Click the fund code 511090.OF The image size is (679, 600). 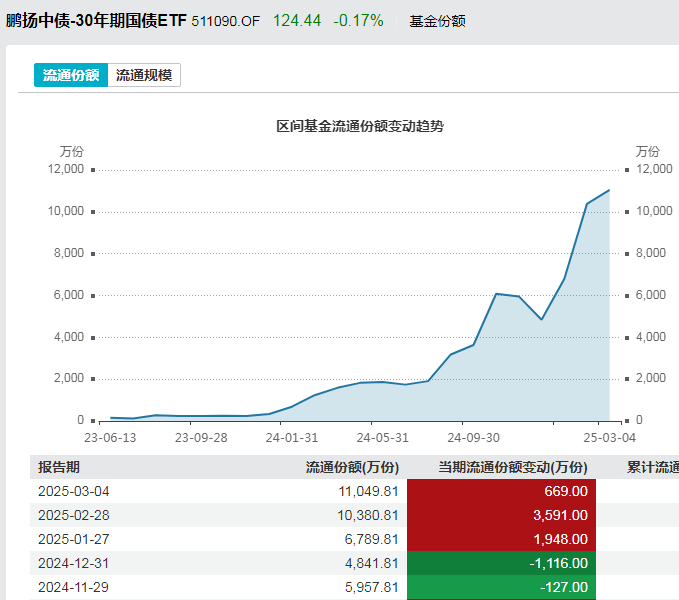[x=226, y=21]
